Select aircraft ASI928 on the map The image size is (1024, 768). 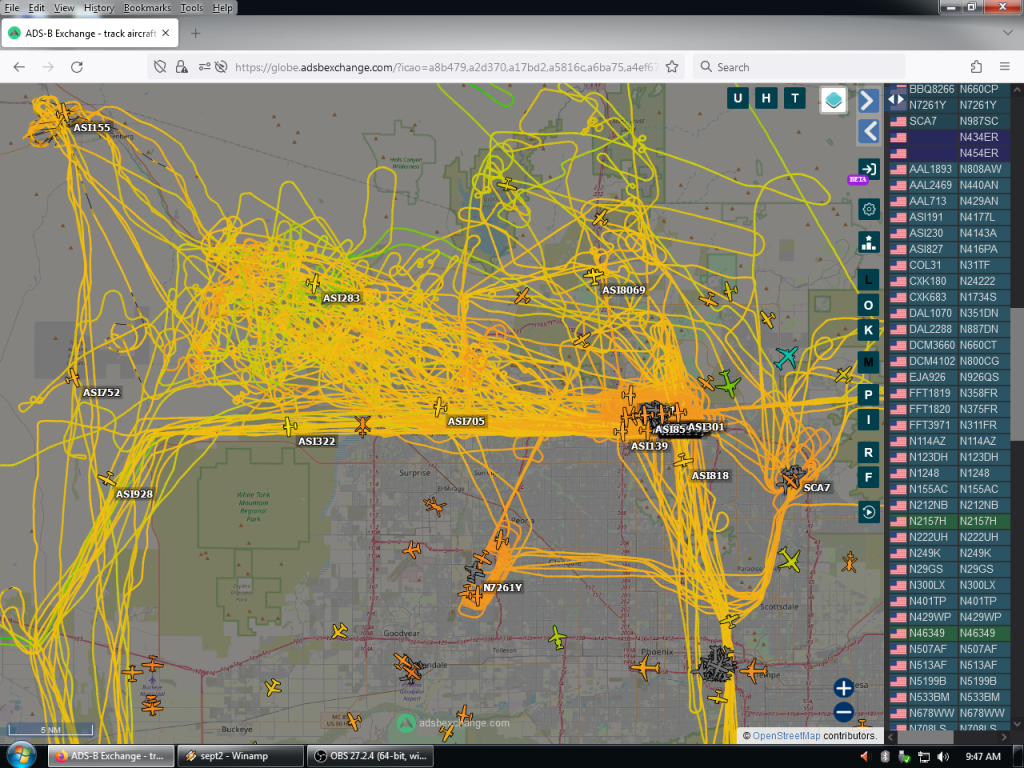[107, 479]
